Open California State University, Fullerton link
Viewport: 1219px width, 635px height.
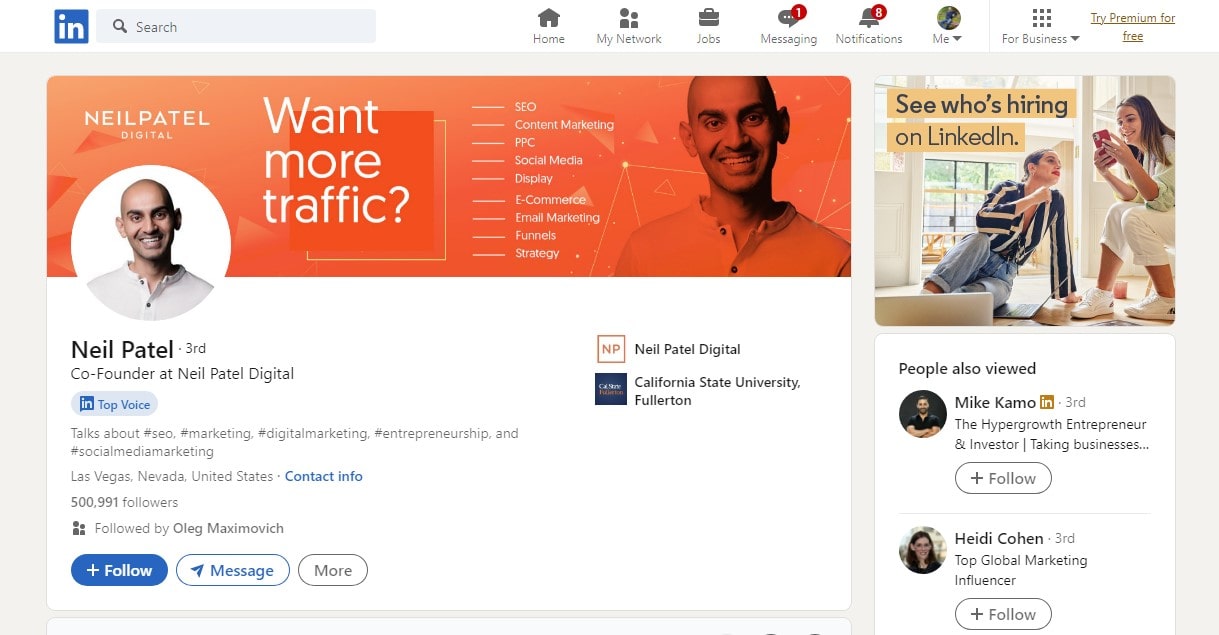click(x=717, y=391)
